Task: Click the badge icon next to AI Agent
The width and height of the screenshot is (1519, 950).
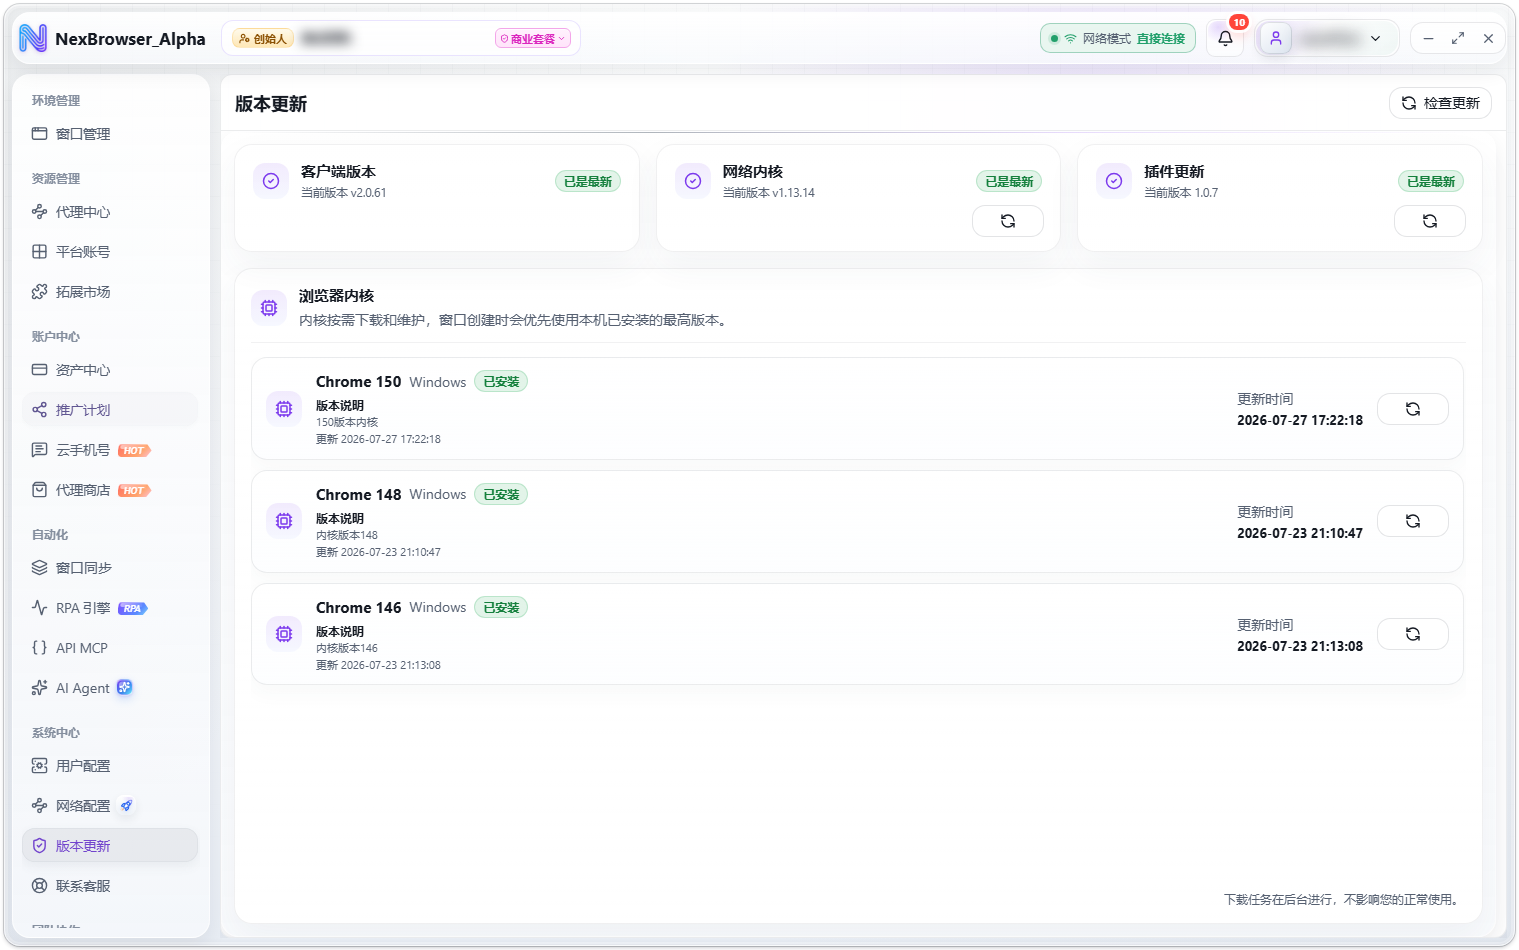Action: pyautogui.click(x=125, y=687)
